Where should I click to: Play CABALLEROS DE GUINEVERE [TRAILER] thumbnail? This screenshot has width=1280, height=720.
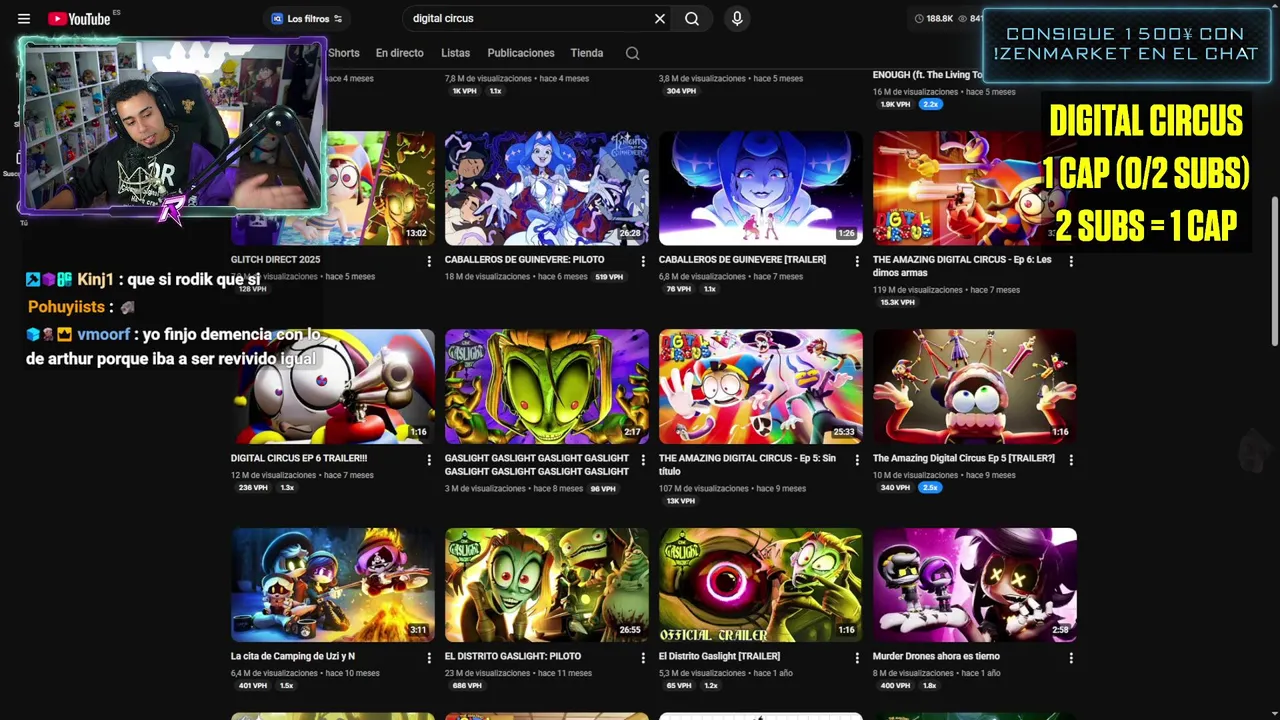[x=761, y=188]
